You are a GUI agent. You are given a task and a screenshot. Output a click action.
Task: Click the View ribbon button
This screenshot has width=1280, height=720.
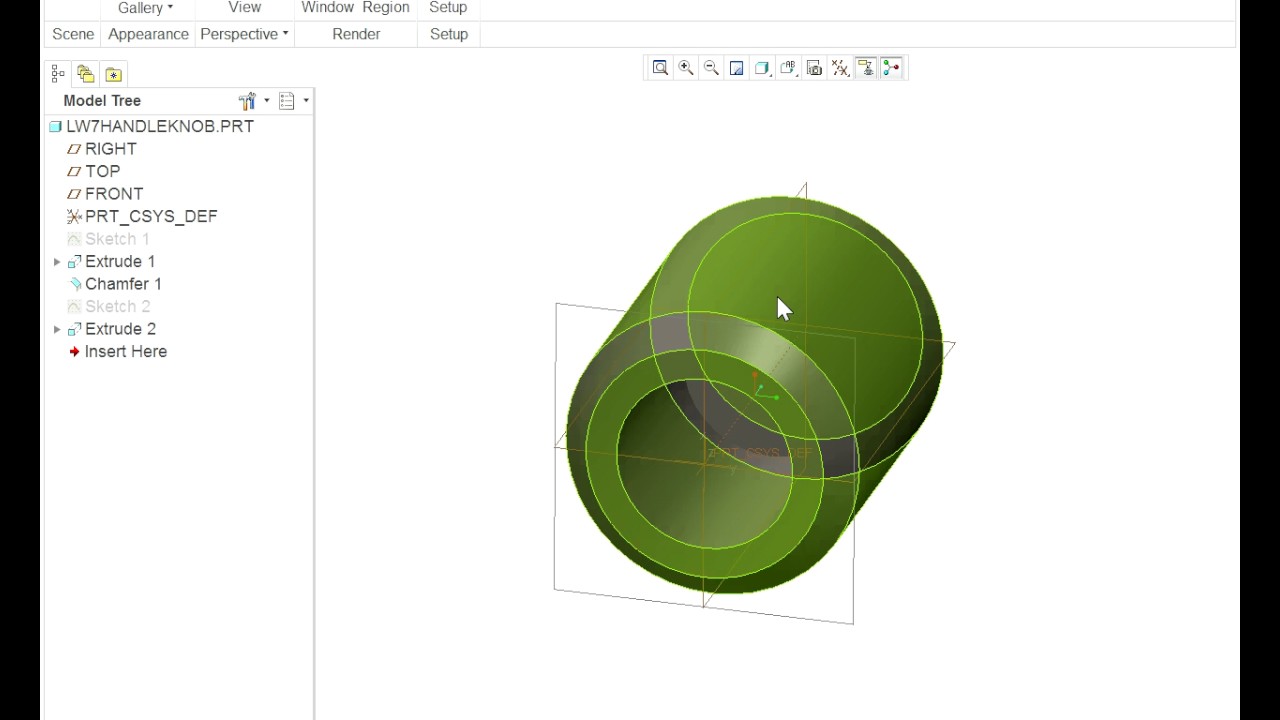[x=245, y=8]
